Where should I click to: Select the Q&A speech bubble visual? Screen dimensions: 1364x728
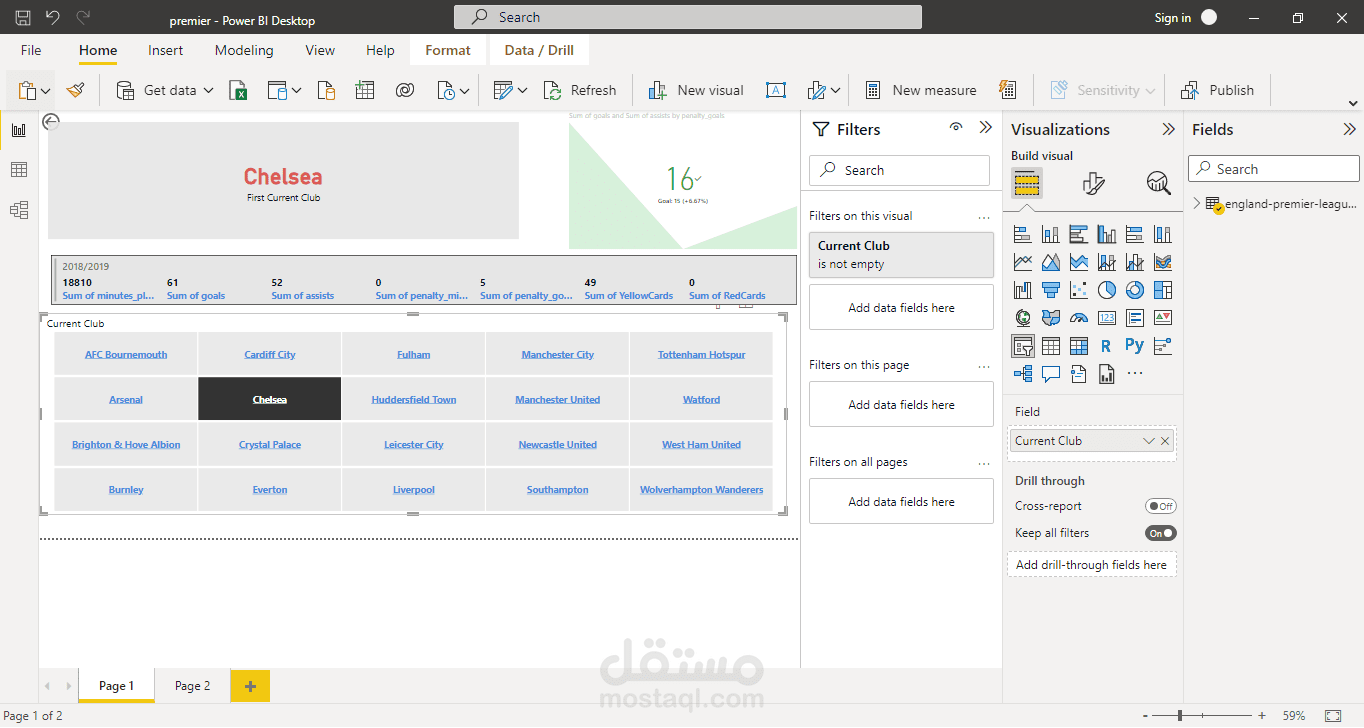(1050, 374)
